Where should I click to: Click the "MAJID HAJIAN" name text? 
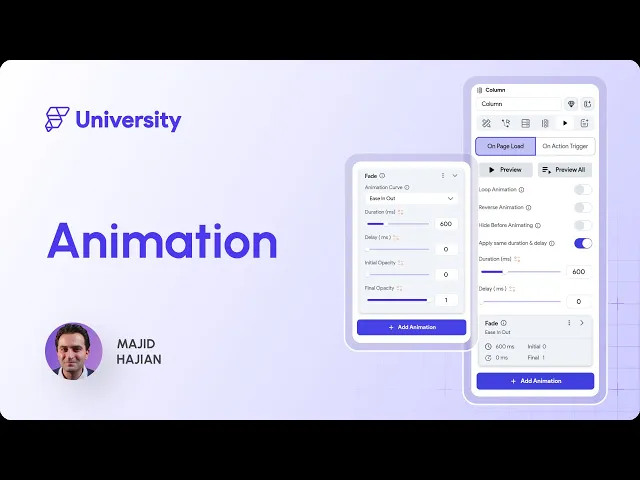(x=139, y=351)
